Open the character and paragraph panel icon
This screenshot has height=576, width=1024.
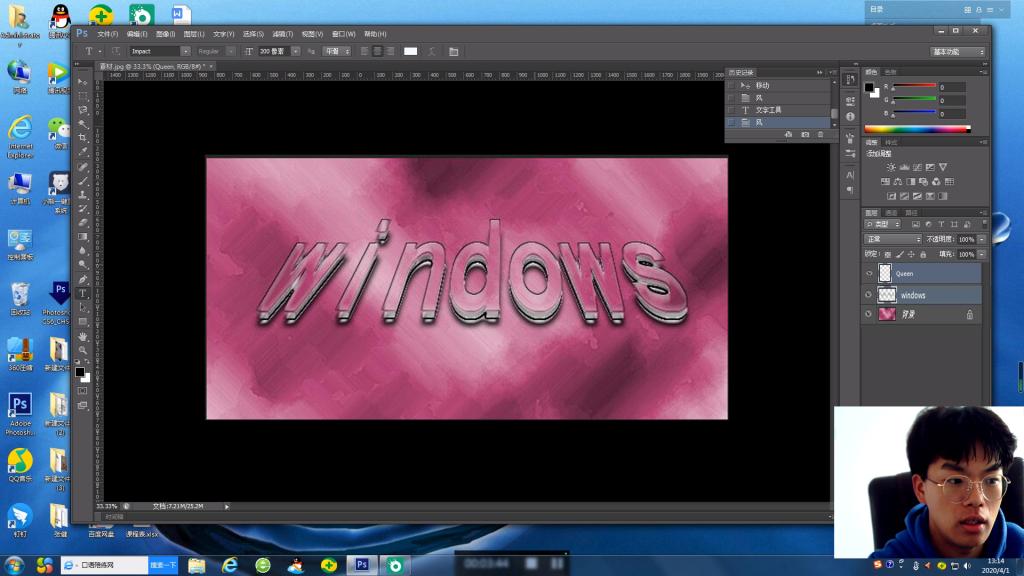(453, 51)
